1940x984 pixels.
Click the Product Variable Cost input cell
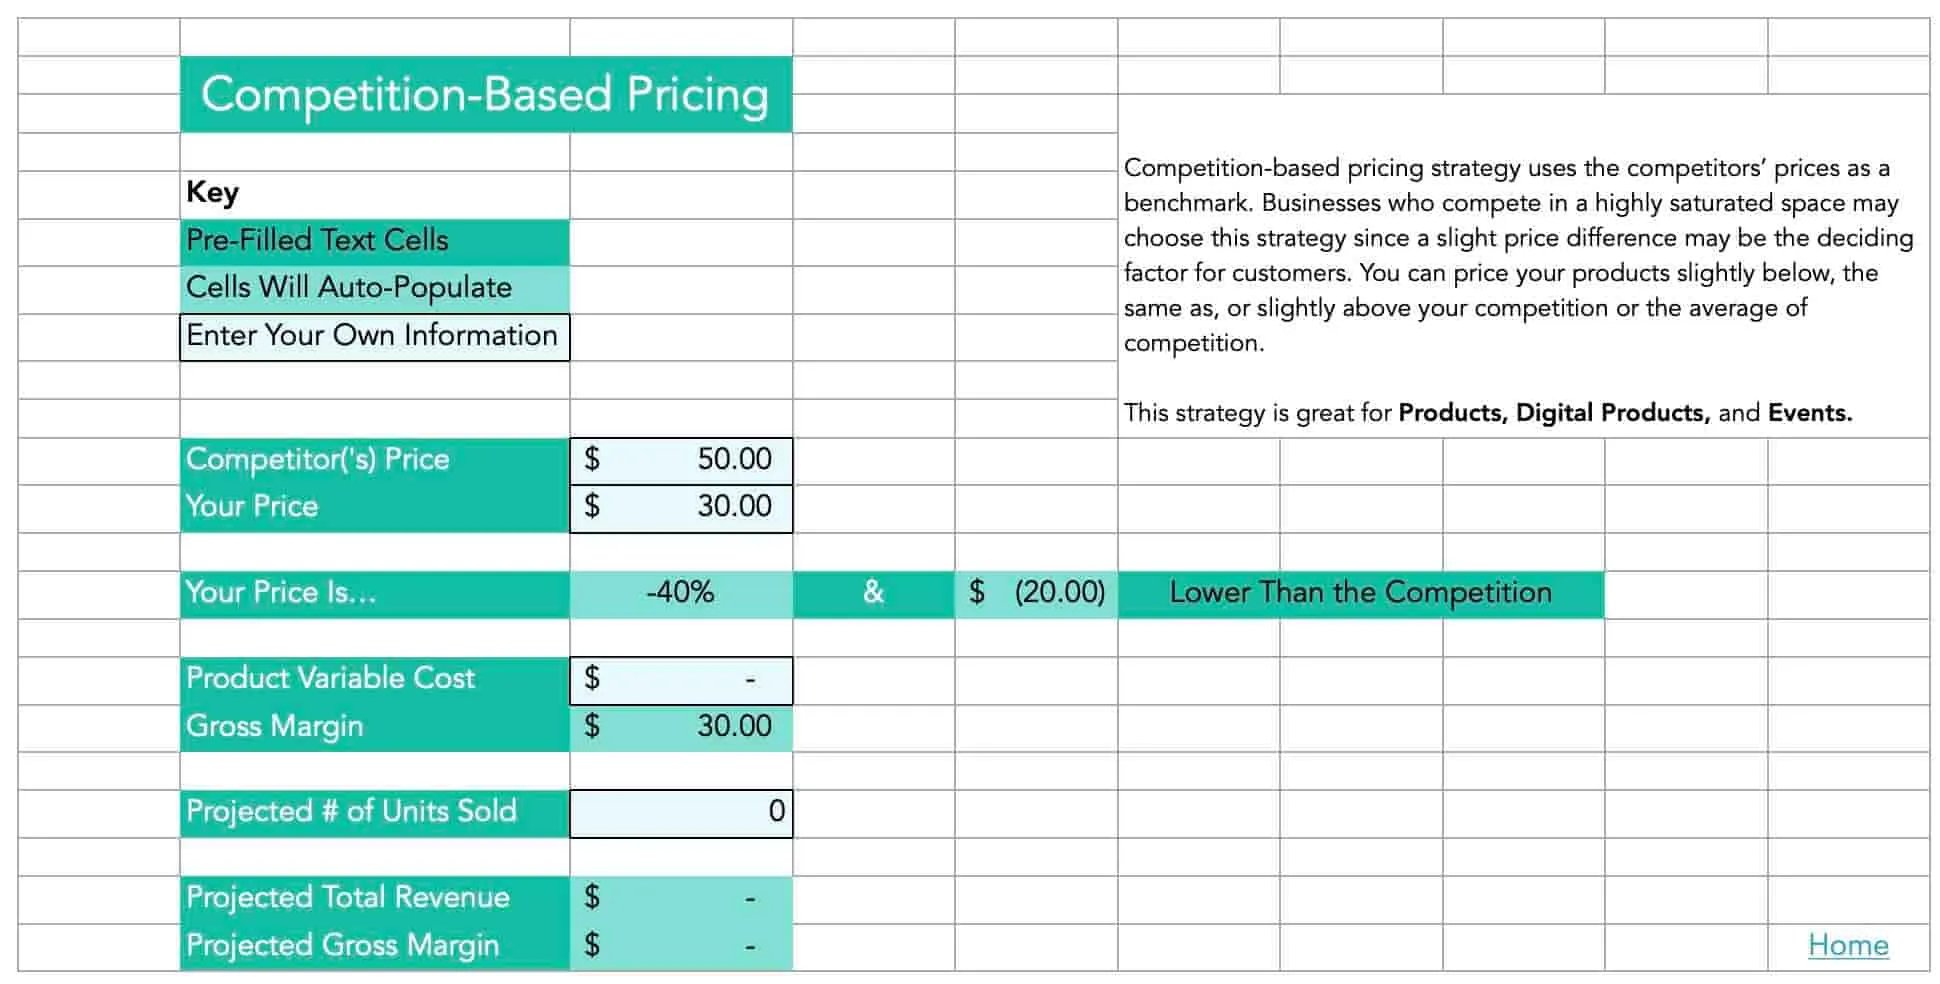click(681, 679)
